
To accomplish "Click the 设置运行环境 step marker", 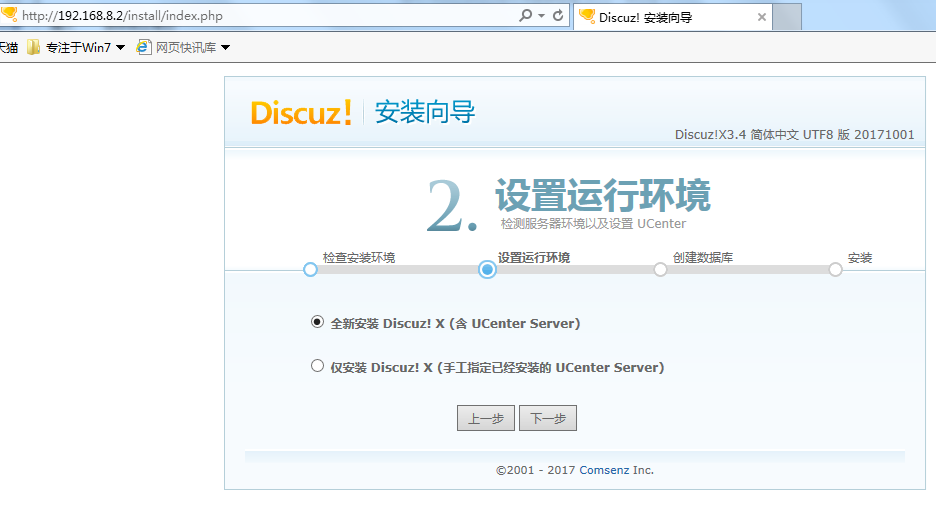I will tap(487, 269).
